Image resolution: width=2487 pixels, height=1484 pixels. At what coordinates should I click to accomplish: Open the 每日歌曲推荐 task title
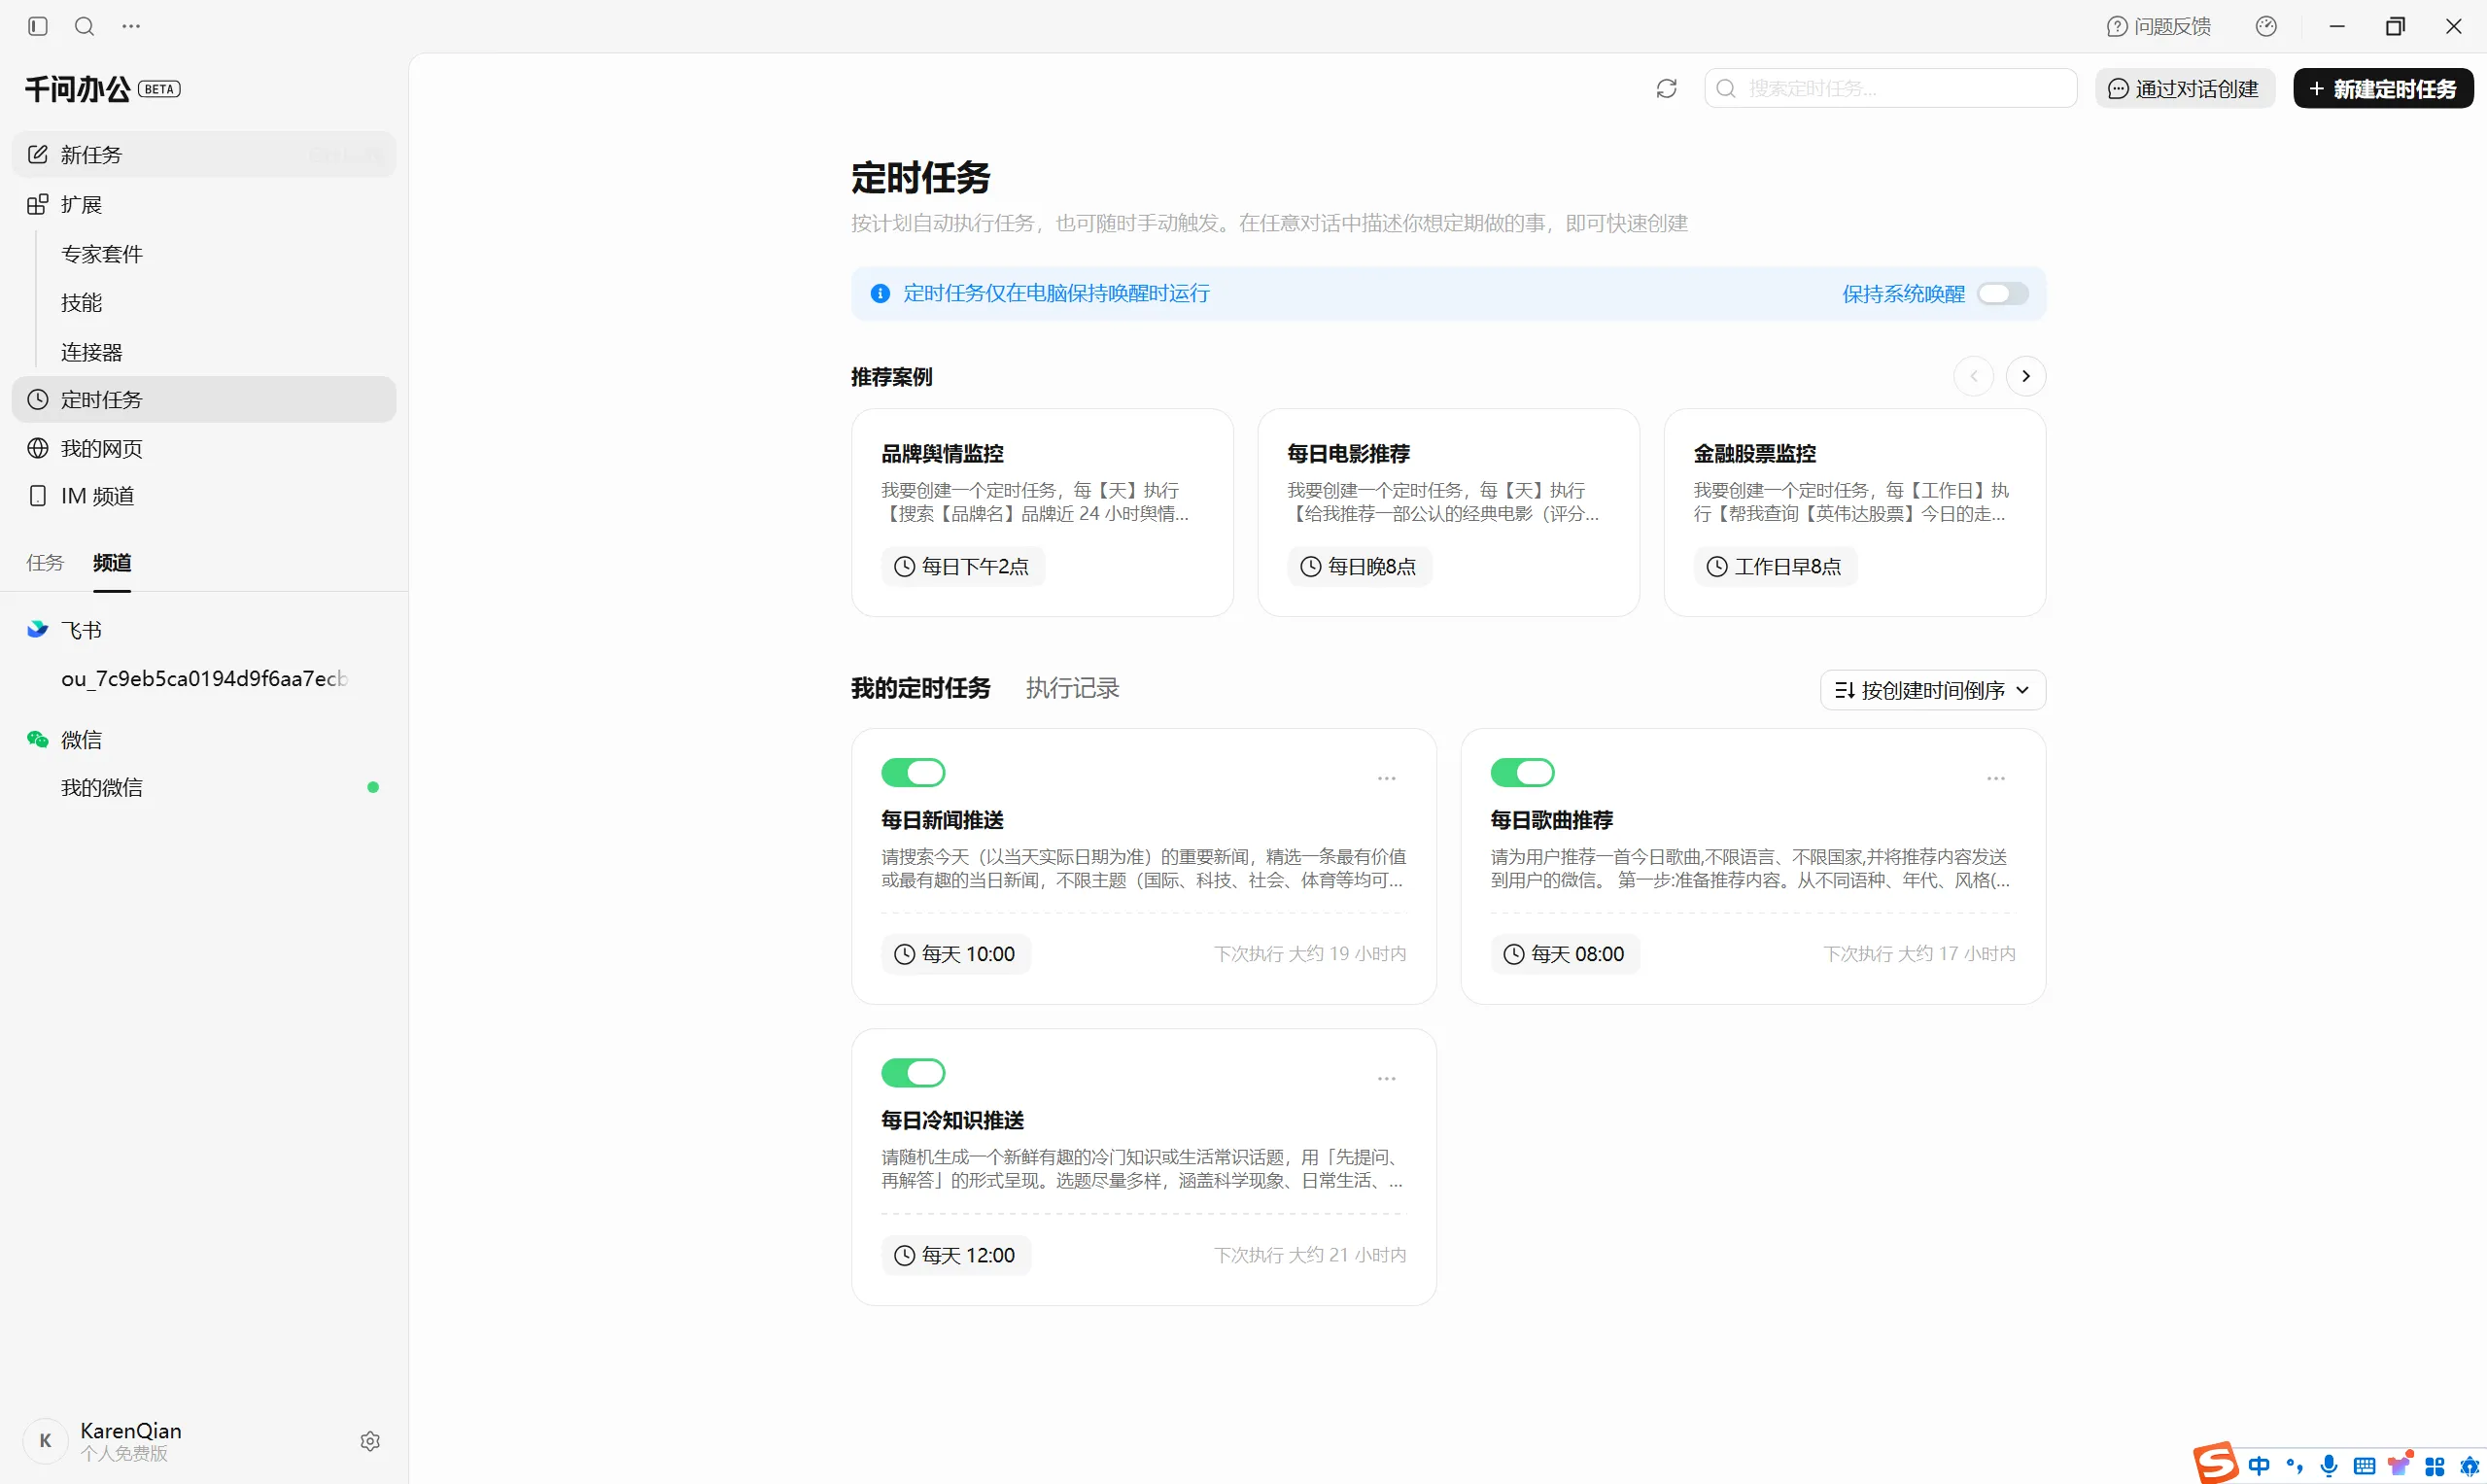point(1552,820)
